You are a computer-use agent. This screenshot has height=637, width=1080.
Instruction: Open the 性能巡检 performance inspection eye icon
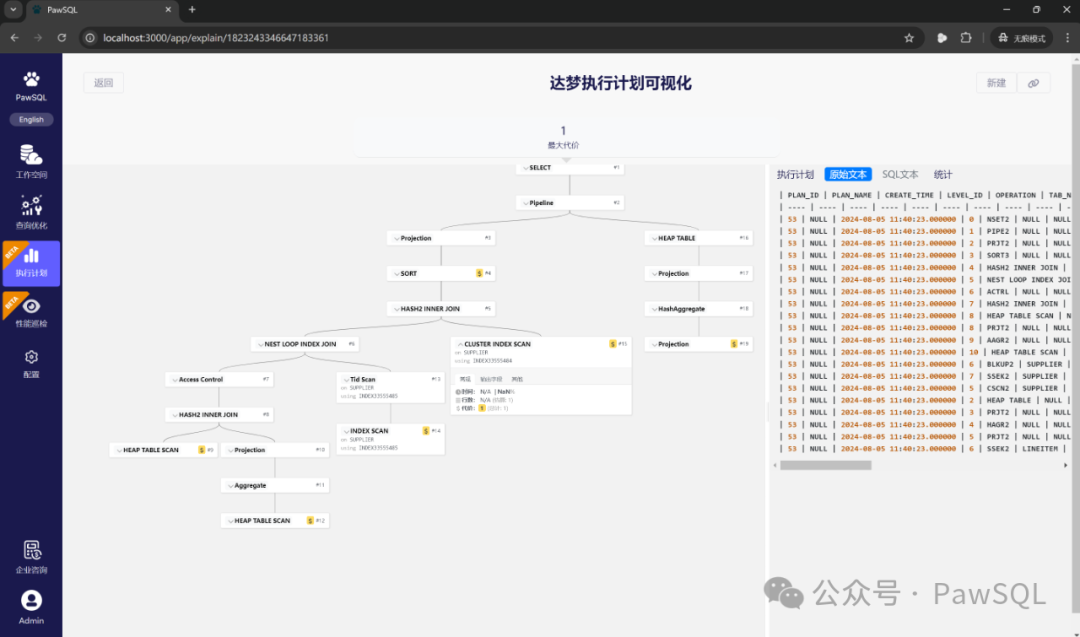tap(31, 306)
